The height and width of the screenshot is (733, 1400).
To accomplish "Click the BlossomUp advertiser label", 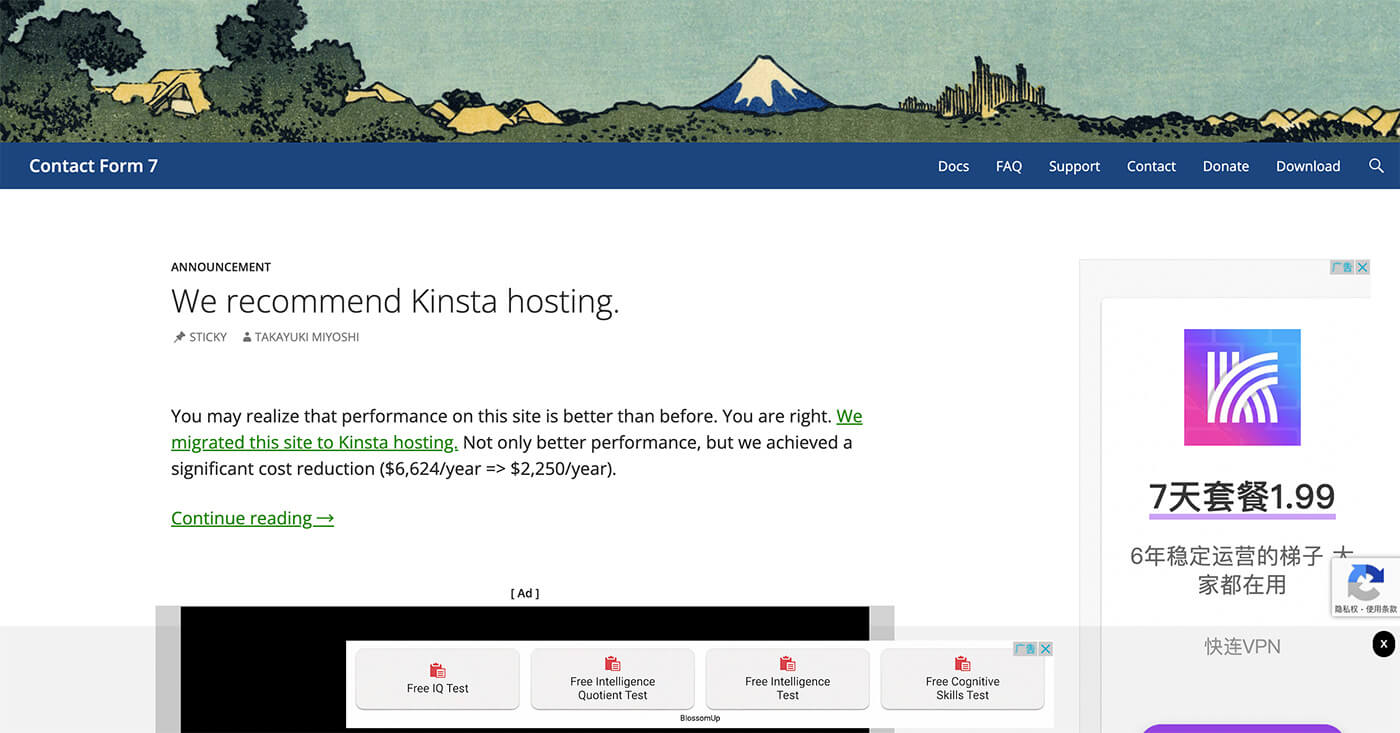I will tap(700, 718).
